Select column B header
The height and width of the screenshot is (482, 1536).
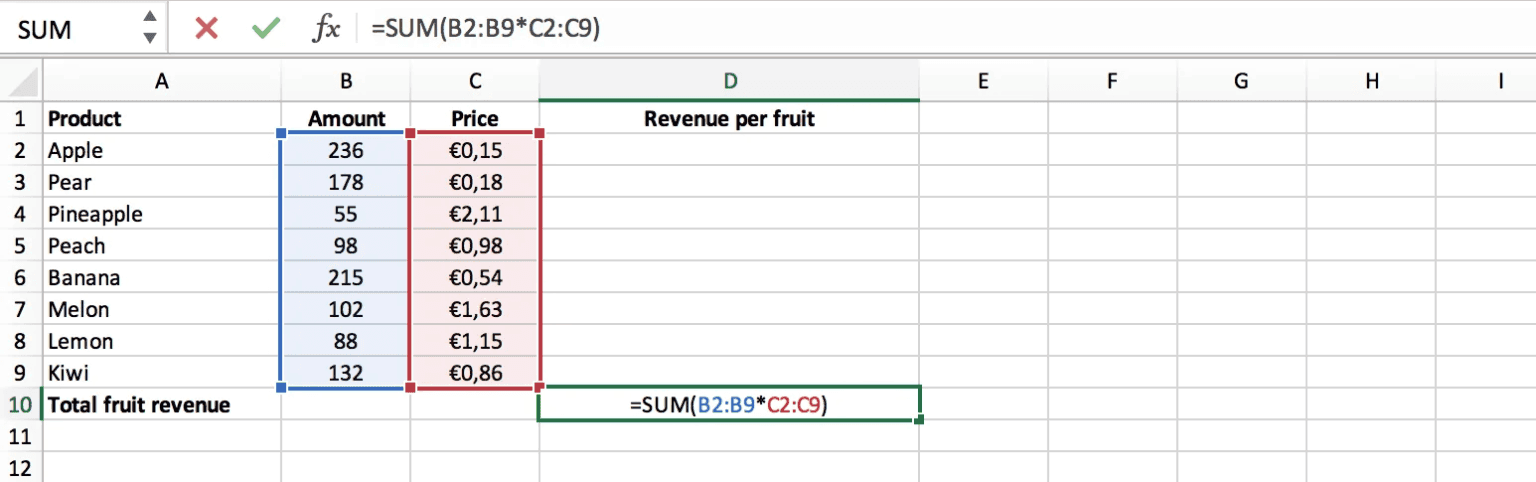[x=346, y=82]
